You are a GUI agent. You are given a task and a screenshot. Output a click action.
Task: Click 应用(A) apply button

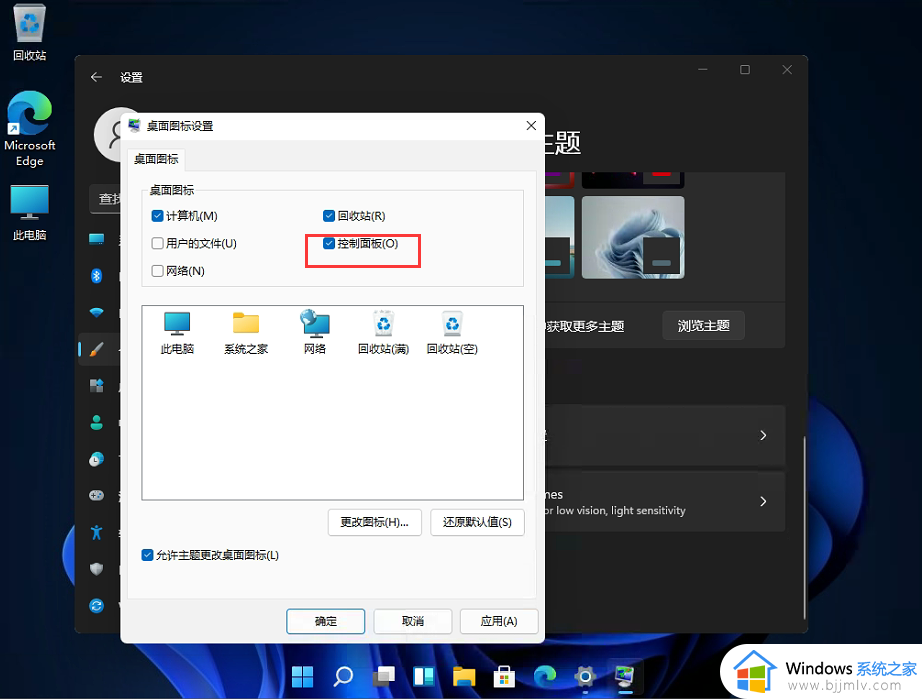coord(499,621)
